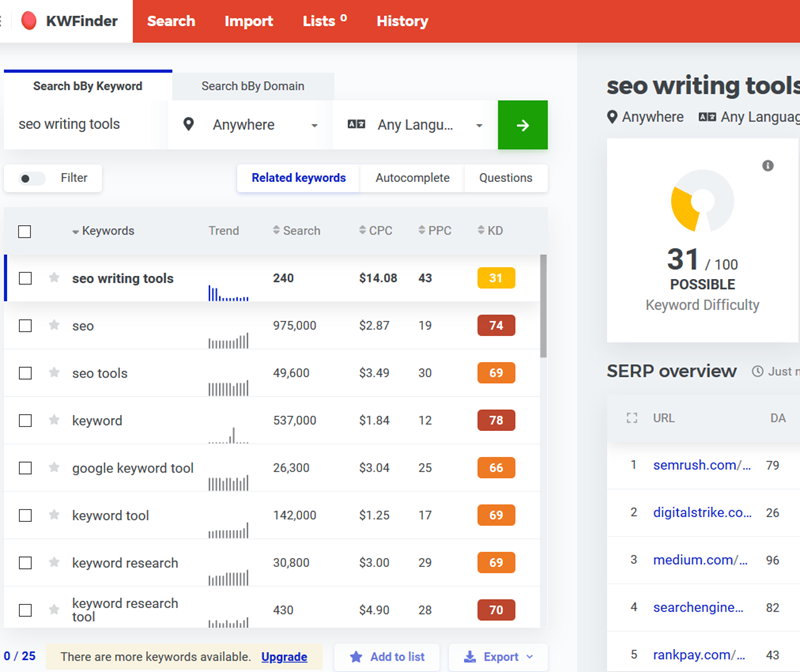This screenshot has width=800, height=672.
Task: Switch to Search by Domain tab
Action: click(x=253, y=86)
